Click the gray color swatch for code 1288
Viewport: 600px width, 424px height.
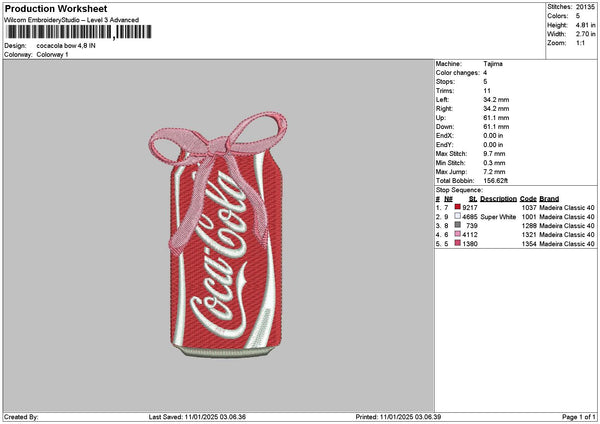click(457, 225)
